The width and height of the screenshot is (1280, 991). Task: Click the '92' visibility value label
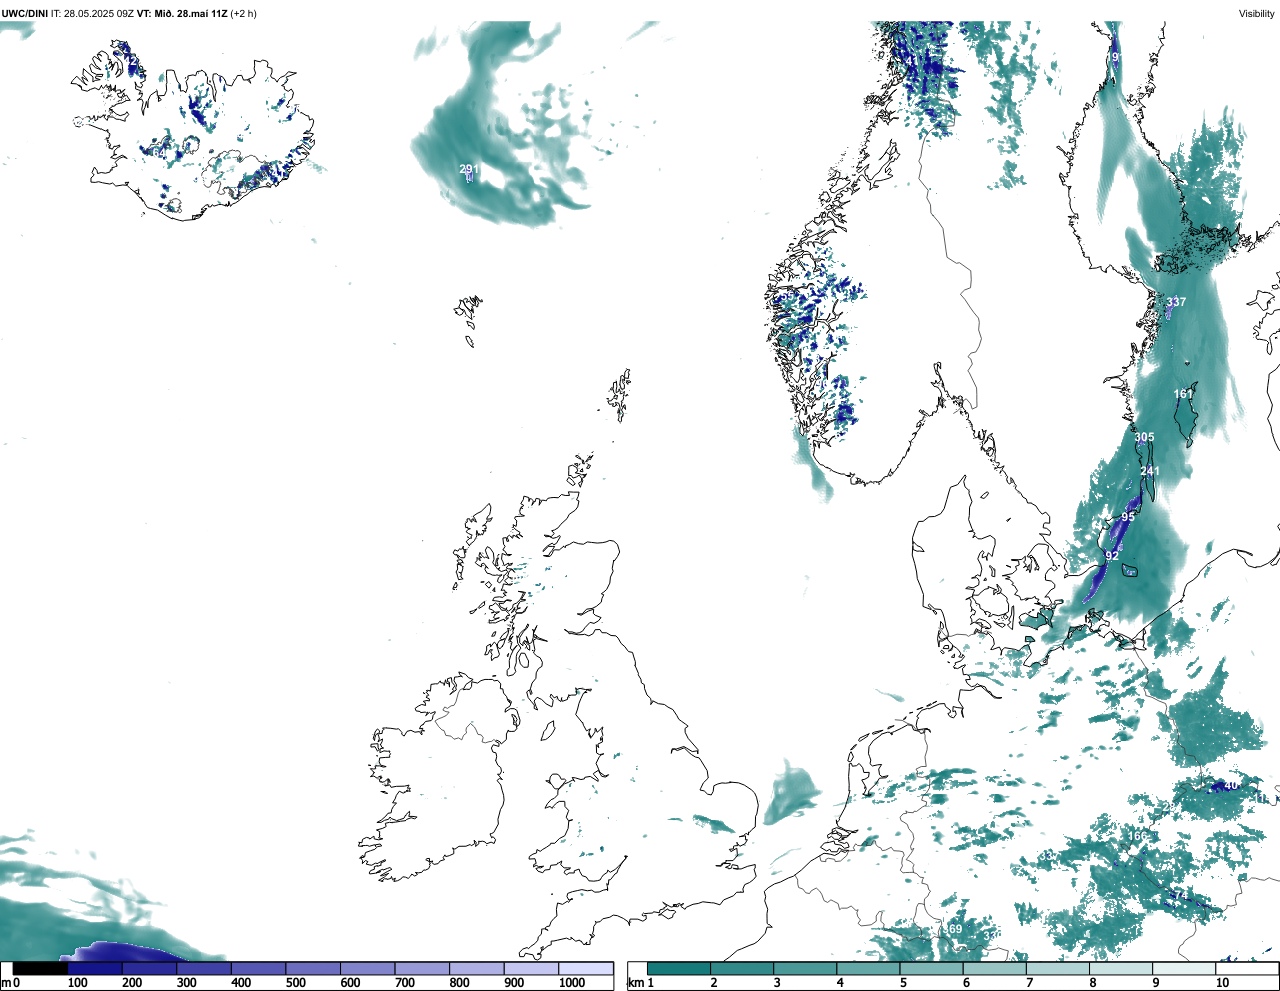point(1112,555)
